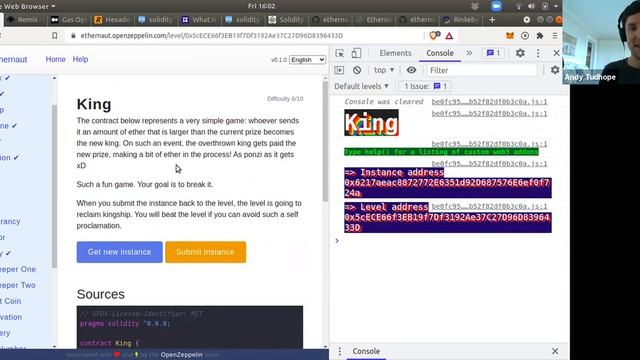The width and height of the screenshot is (640, 360).
Task: Click the MetaMask fox extension icon
Action: click(x=510, y=36)
